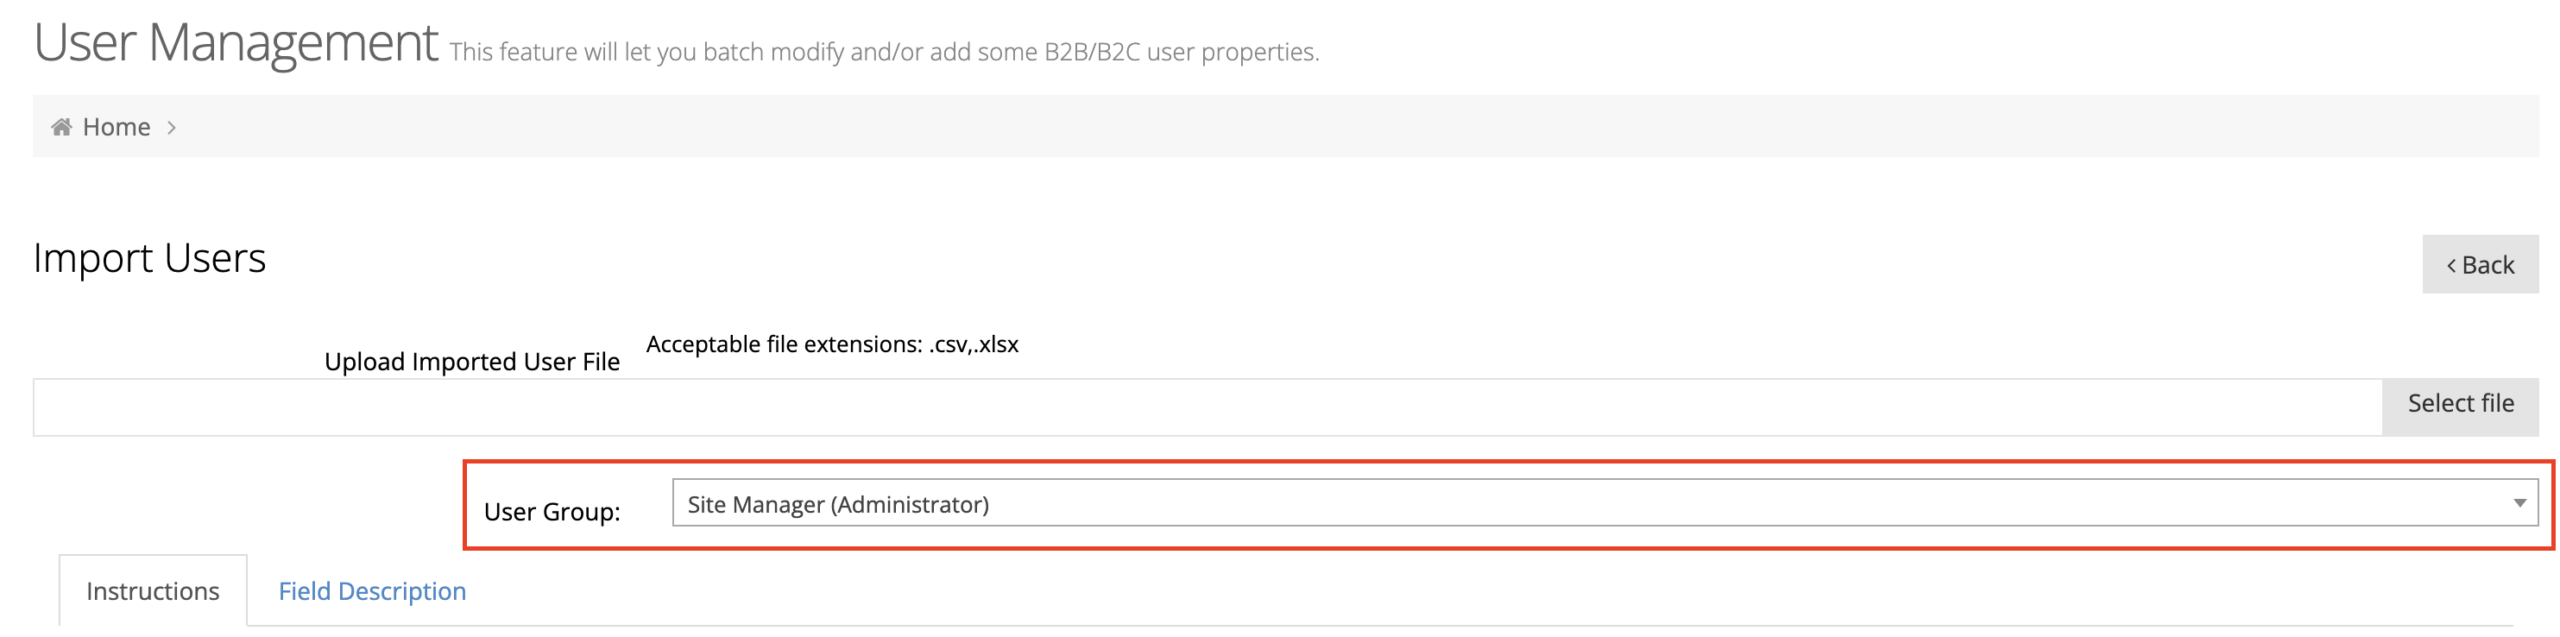Click empty area of the Home breadcrumb bar
2560x637 pixels.
[1300, 127]
